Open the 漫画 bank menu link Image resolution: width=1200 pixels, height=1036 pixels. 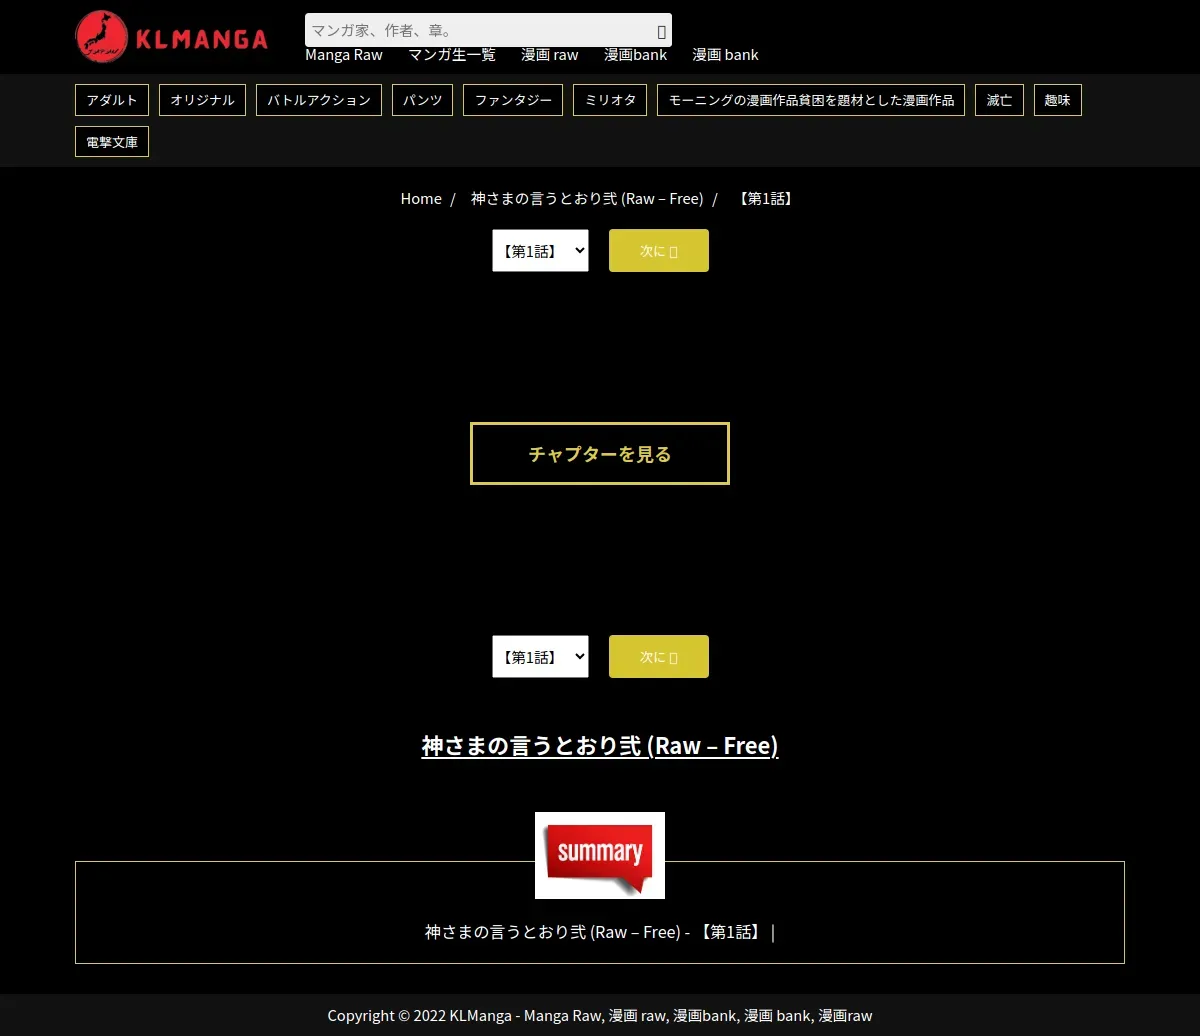coord(726,55)
